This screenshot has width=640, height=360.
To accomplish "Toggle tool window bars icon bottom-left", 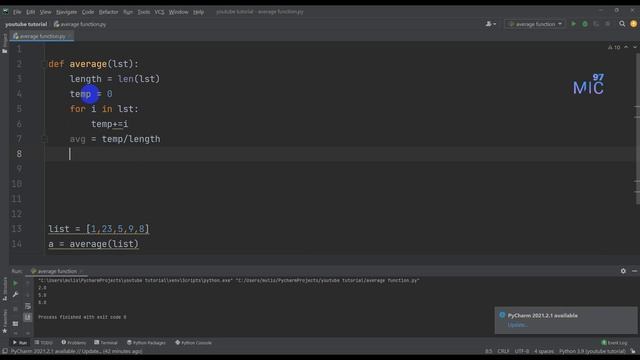I will tap(4, 351).
